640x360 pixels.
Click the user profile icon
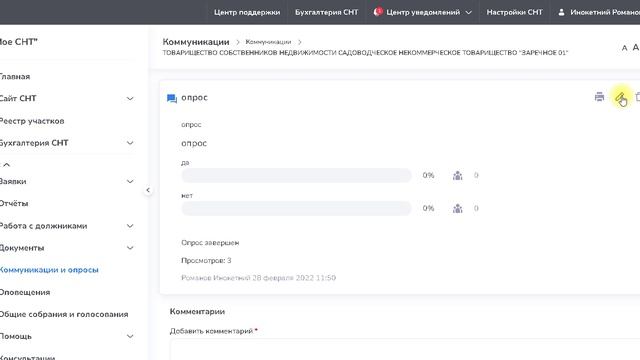[x=561, y=12]
